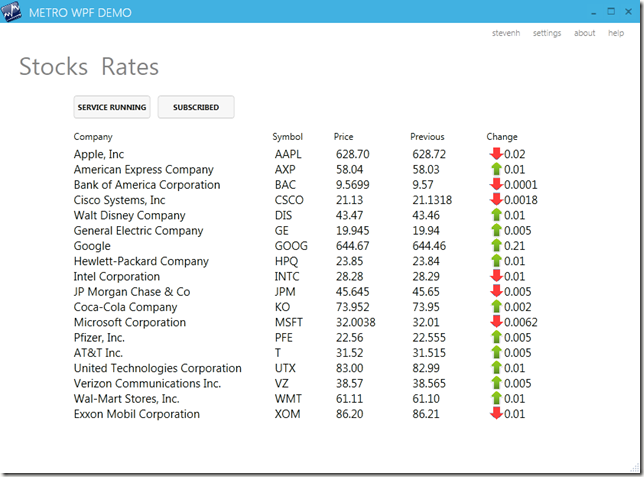Click the green up arrow for Pfizer
The image size is (644, 477).
497,337
